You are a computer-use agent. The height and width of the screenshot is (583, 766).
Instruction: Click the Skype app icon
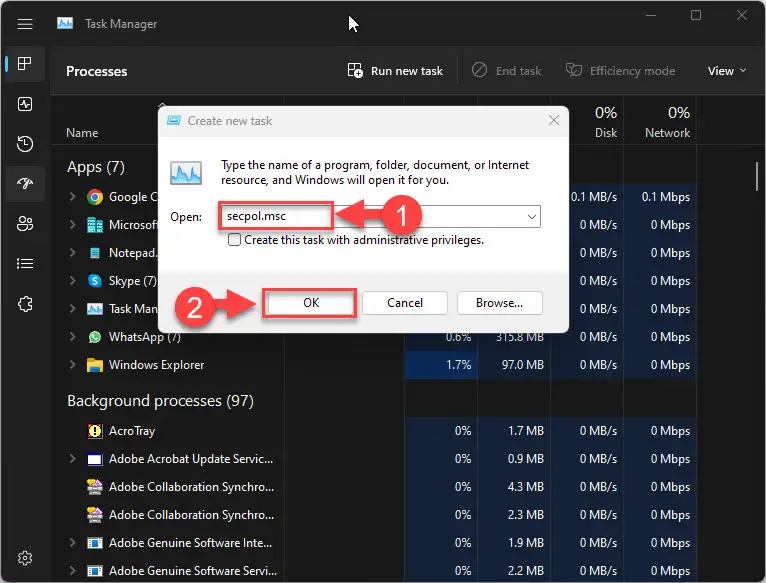[x=95, y=281]
